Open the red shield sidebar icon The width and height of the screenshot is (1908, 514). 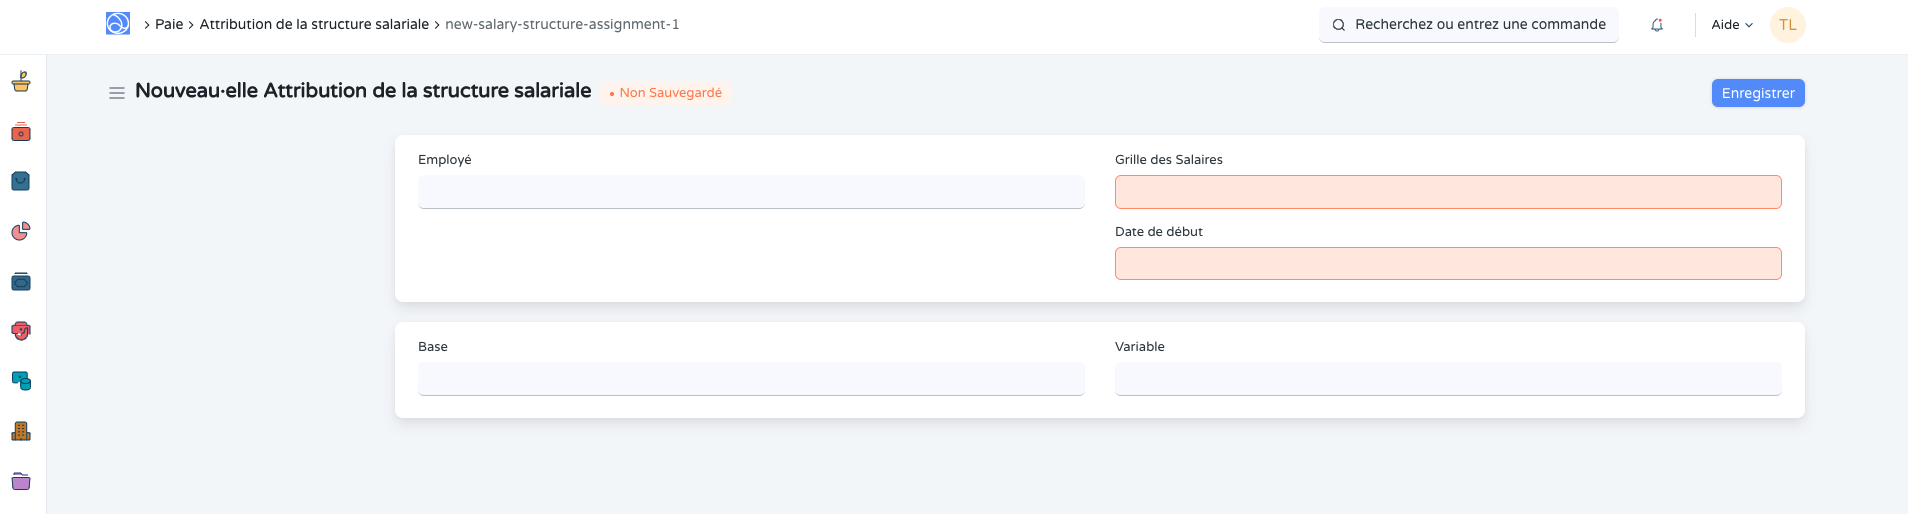point(21,331)
